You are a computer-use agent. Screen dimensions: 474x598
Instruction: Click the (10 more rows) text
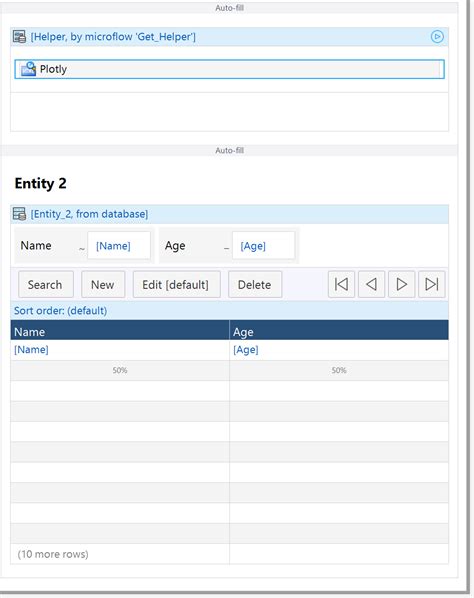(x=53, y=554)
